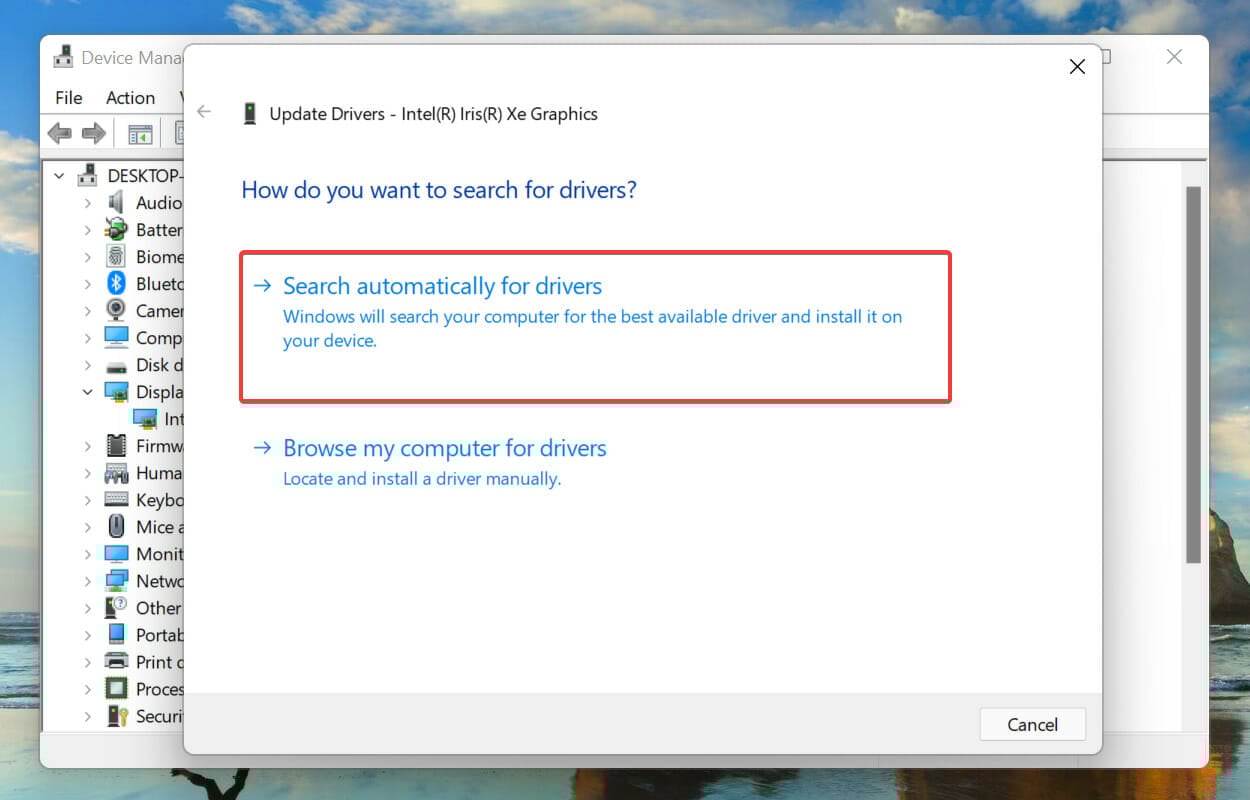Expand the Cameras category

click(88, 311)
